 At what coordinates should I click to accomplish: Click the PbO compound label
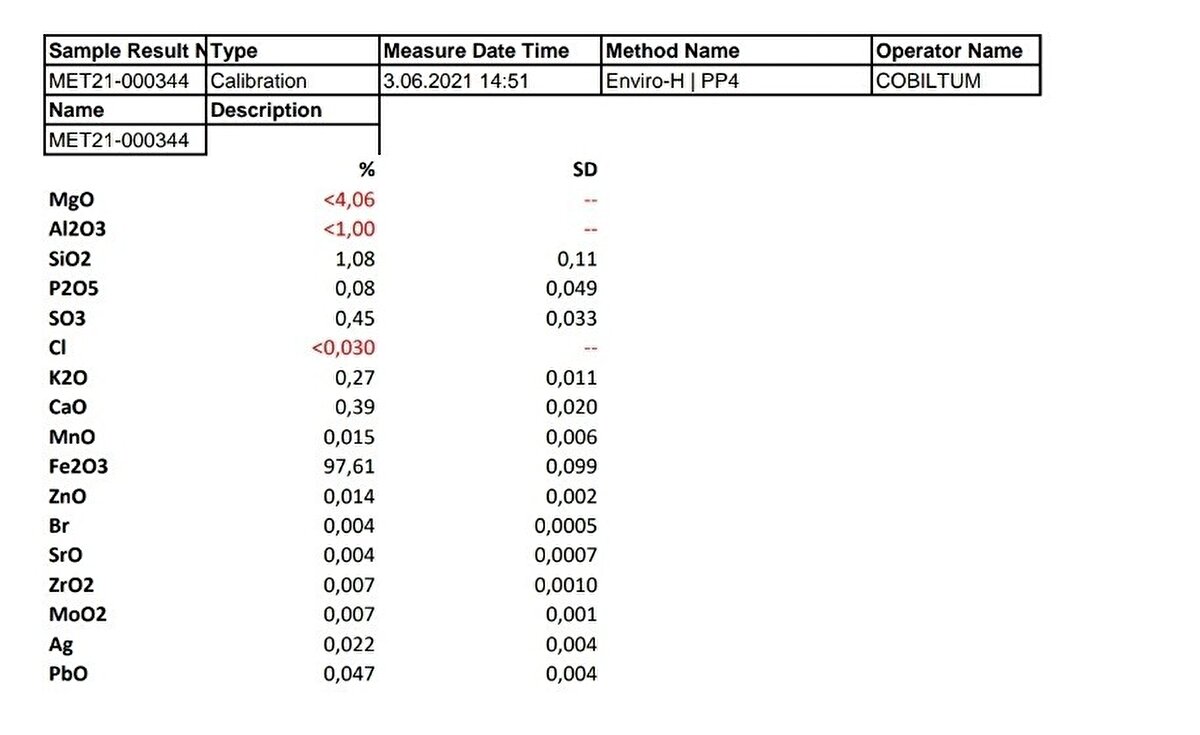click(x=68, y=674)
